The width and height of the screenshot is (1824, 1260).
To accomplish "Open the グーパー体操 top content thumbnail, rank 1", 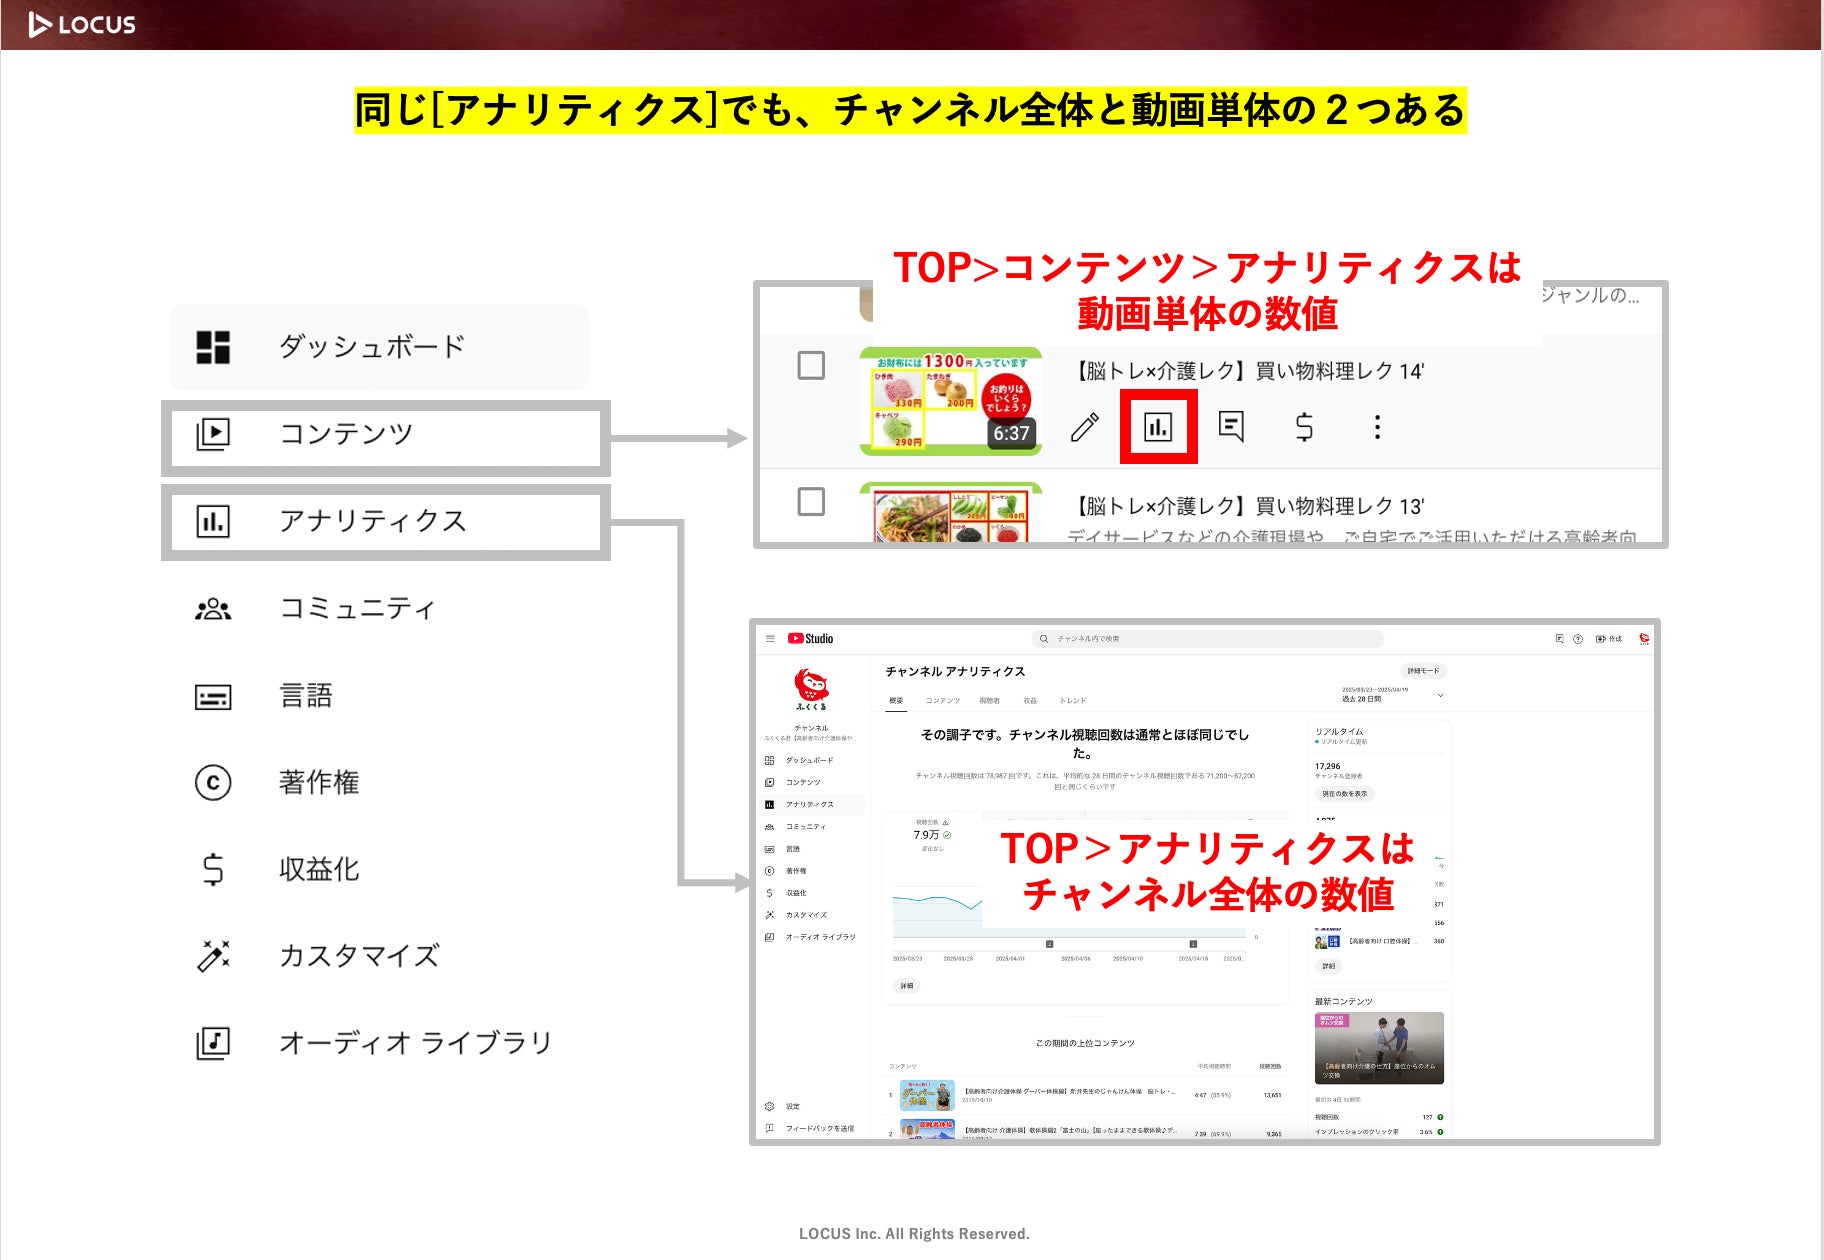I will (927, 1095).
